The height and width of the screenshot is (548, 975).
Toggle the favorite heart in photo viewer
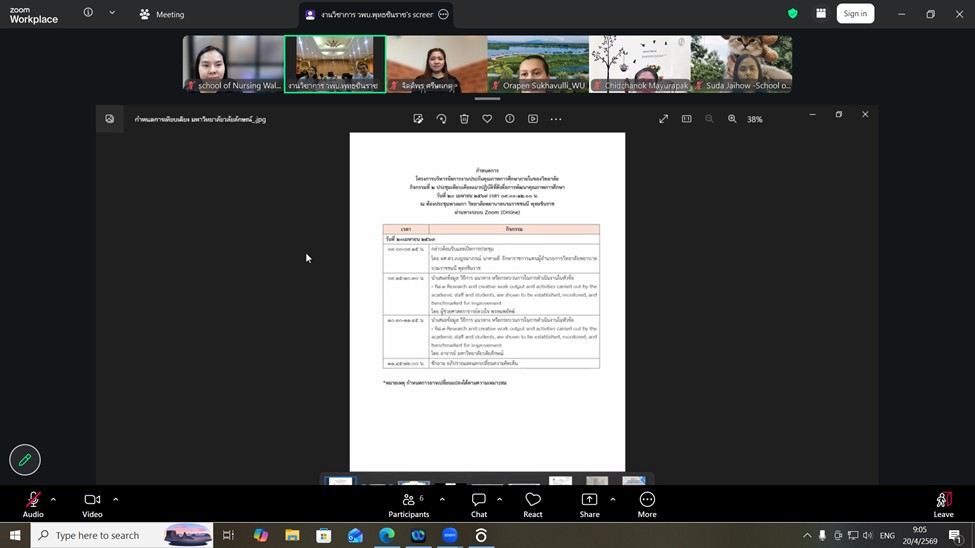pyautogui.click(x=487, y=119)
